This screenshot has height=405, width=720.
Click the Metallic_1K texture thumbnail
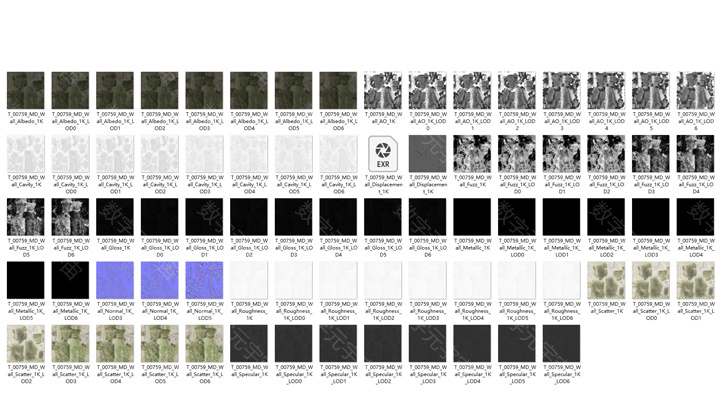[x=474, y=216]
